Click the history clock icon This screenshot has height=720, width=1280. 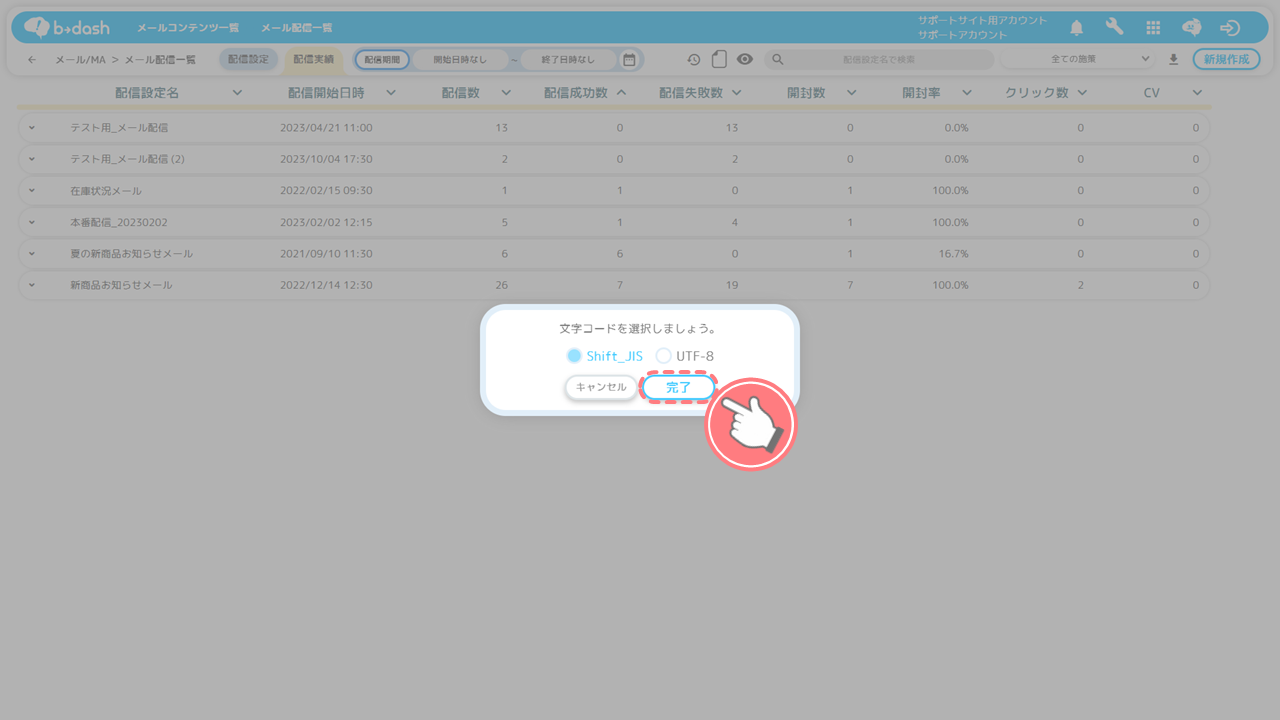point(694,60)
